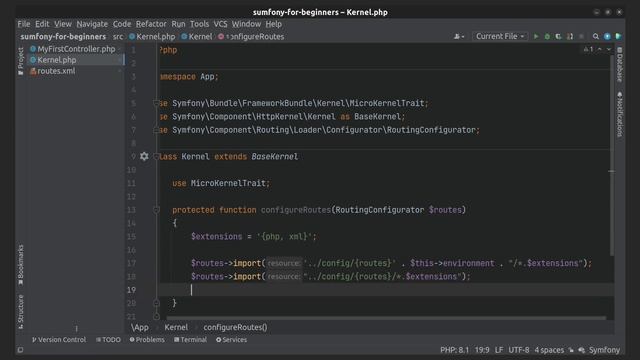The image size is (640, 360).
Task: Open the File menu
Action: click(24, 24)
